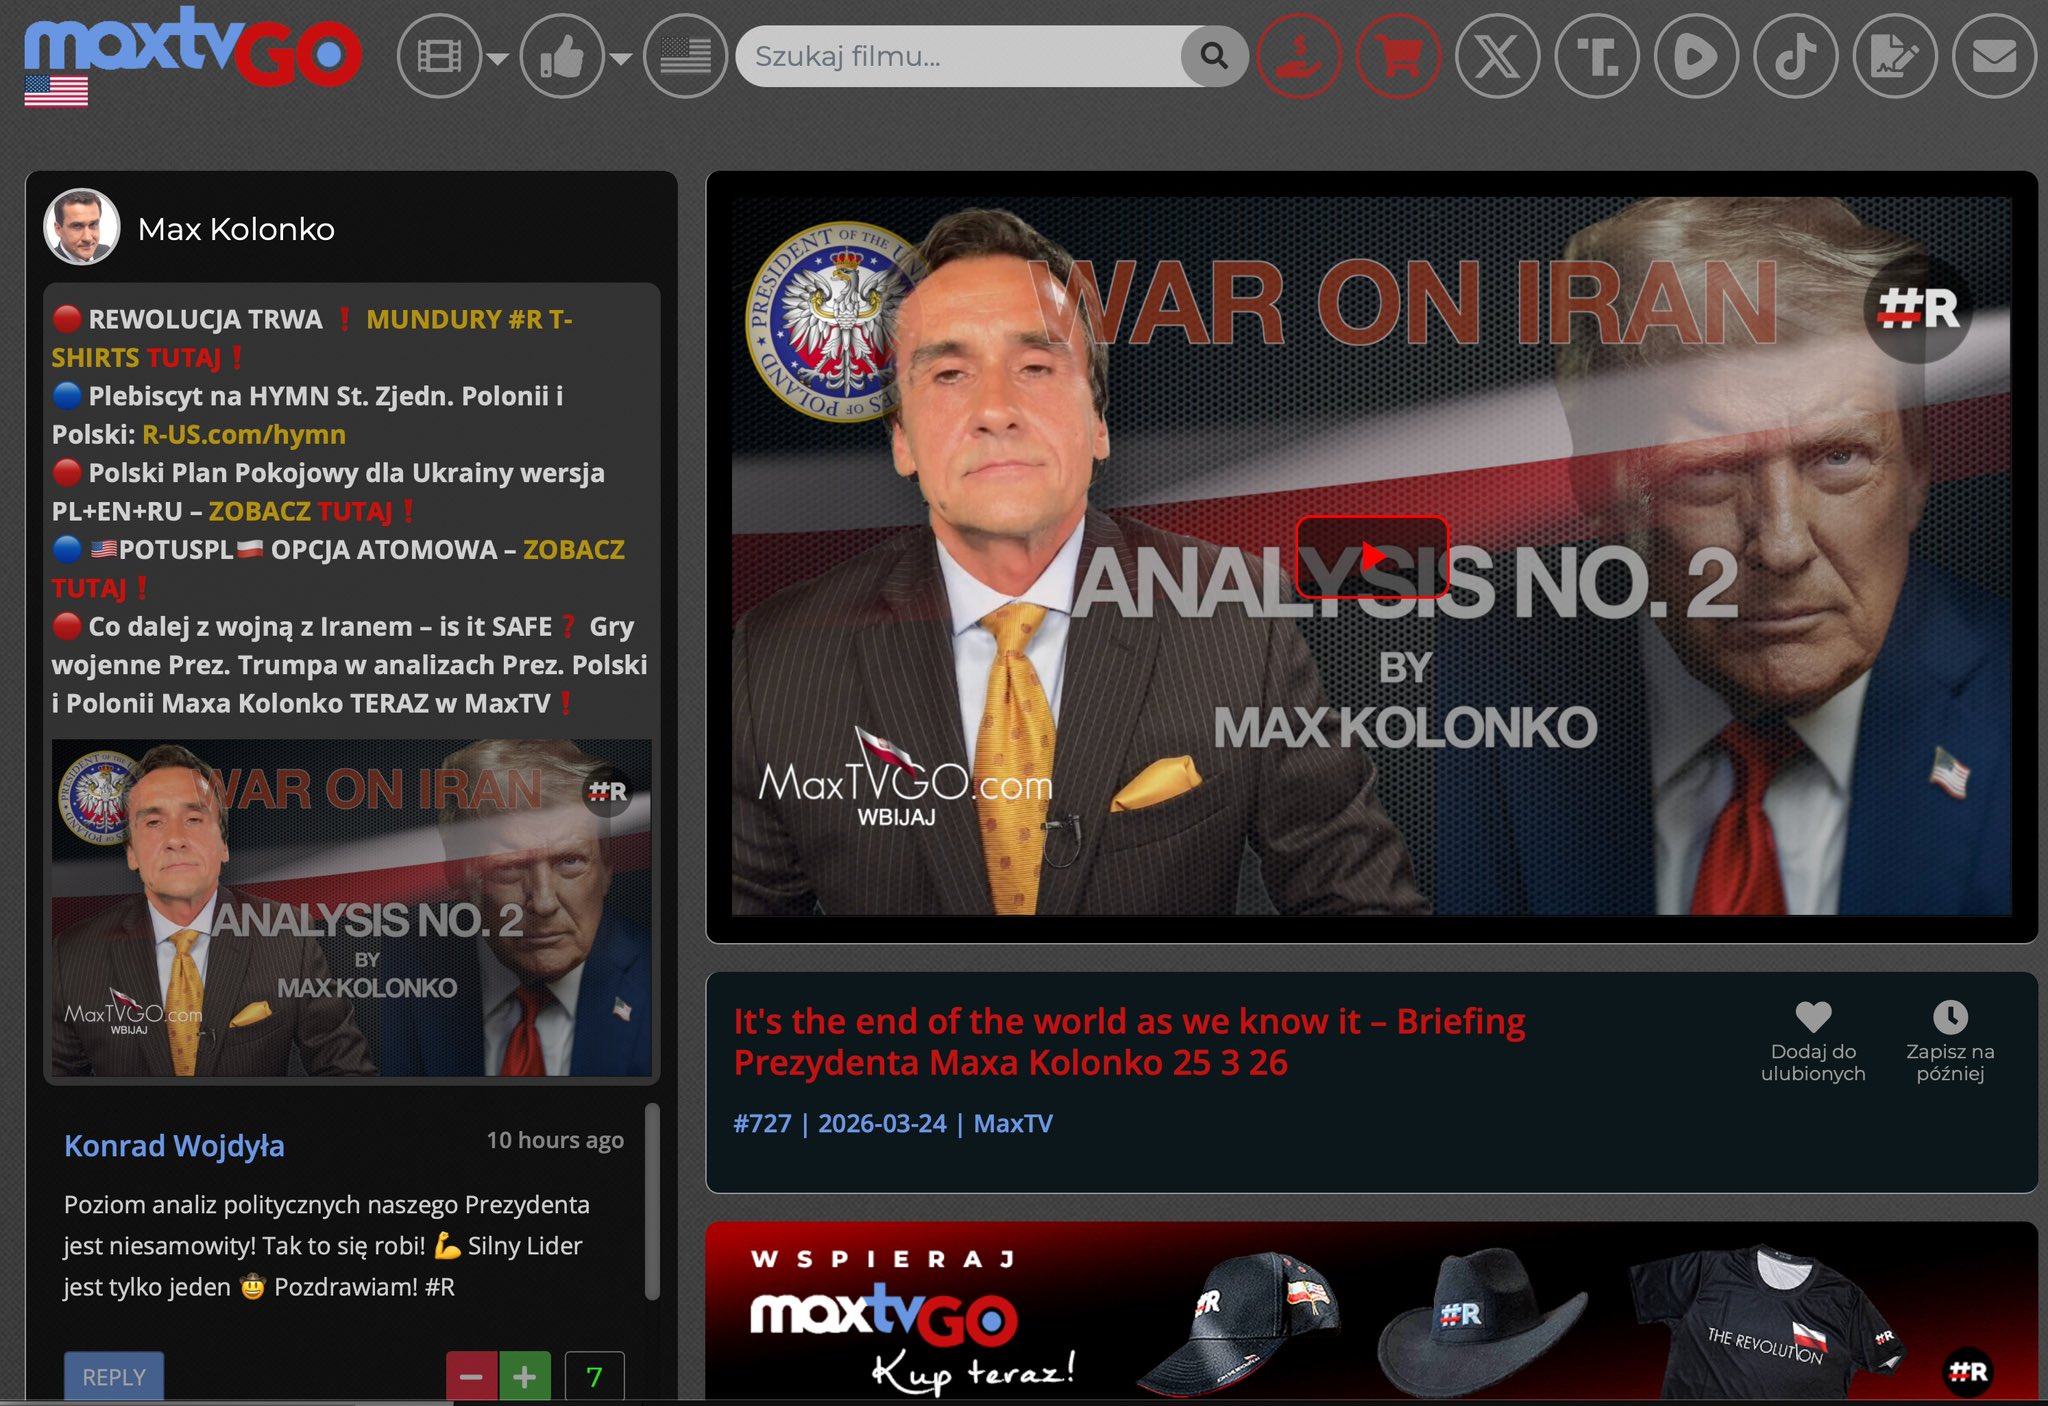
Task: Open the envelope contact icon
Action: pos(1994,57)
